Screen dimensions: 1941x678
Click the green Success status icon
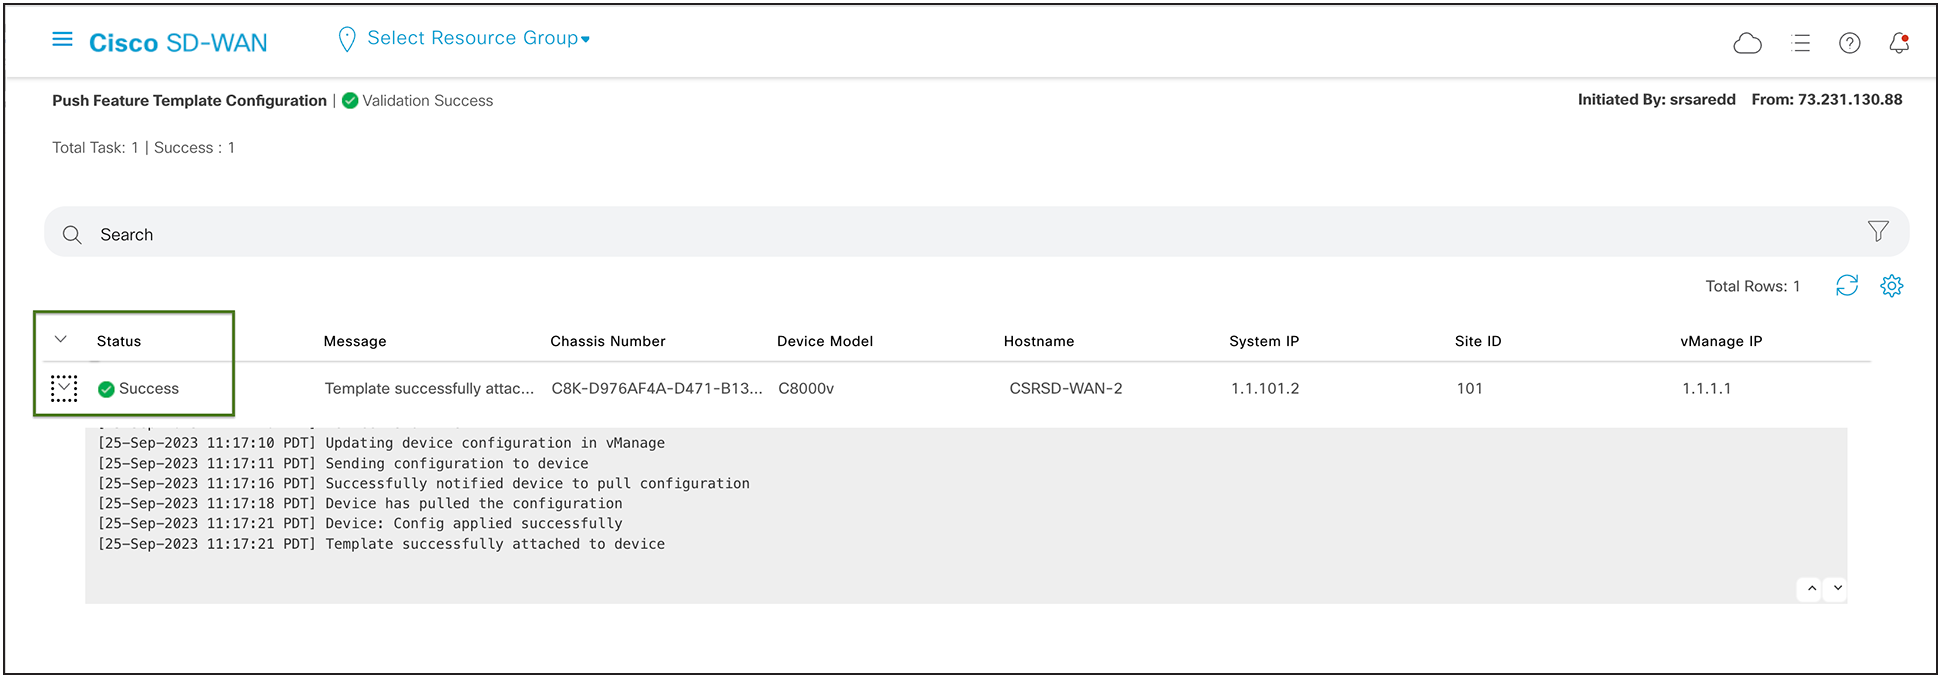[x=106, y=389]
